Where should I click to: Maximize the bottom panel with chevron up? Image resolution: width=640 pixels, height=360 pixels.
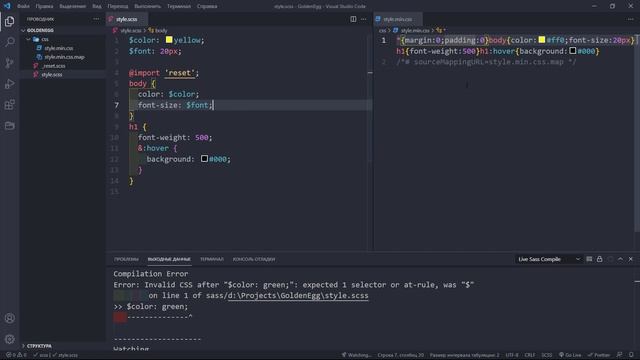pos(620,259)
